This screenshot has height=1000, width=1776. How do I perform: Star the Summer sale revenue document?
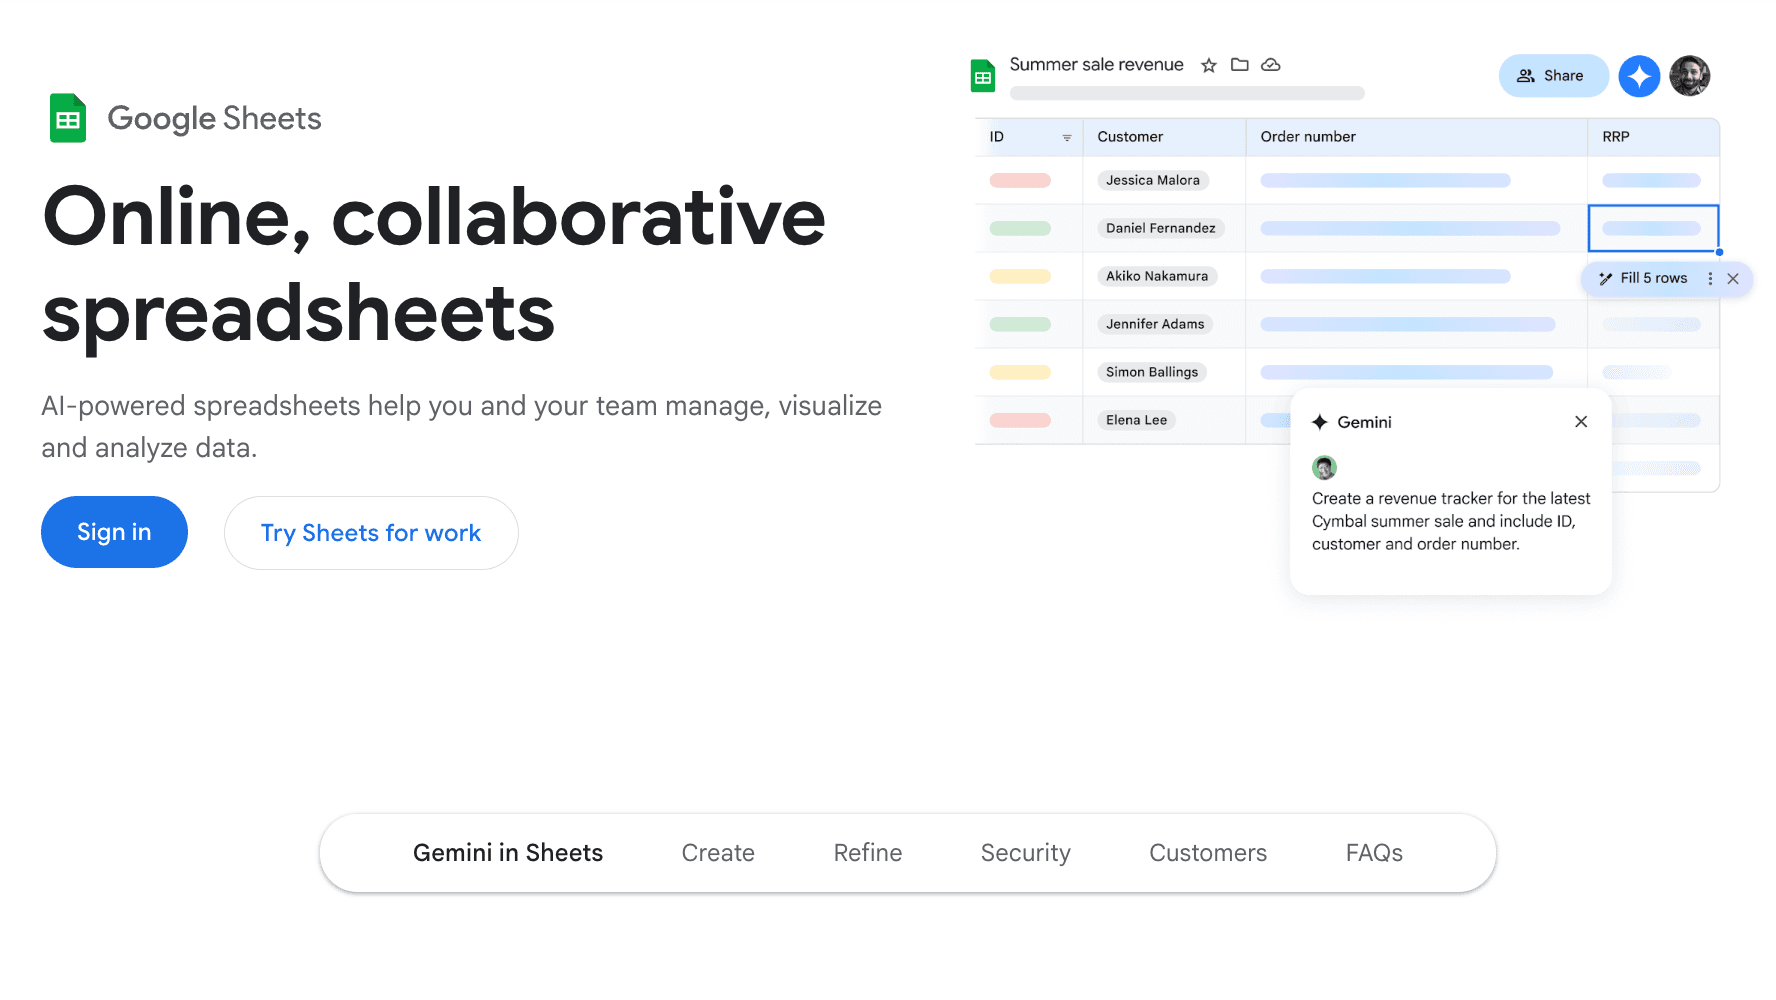(x=1209, y=65)
